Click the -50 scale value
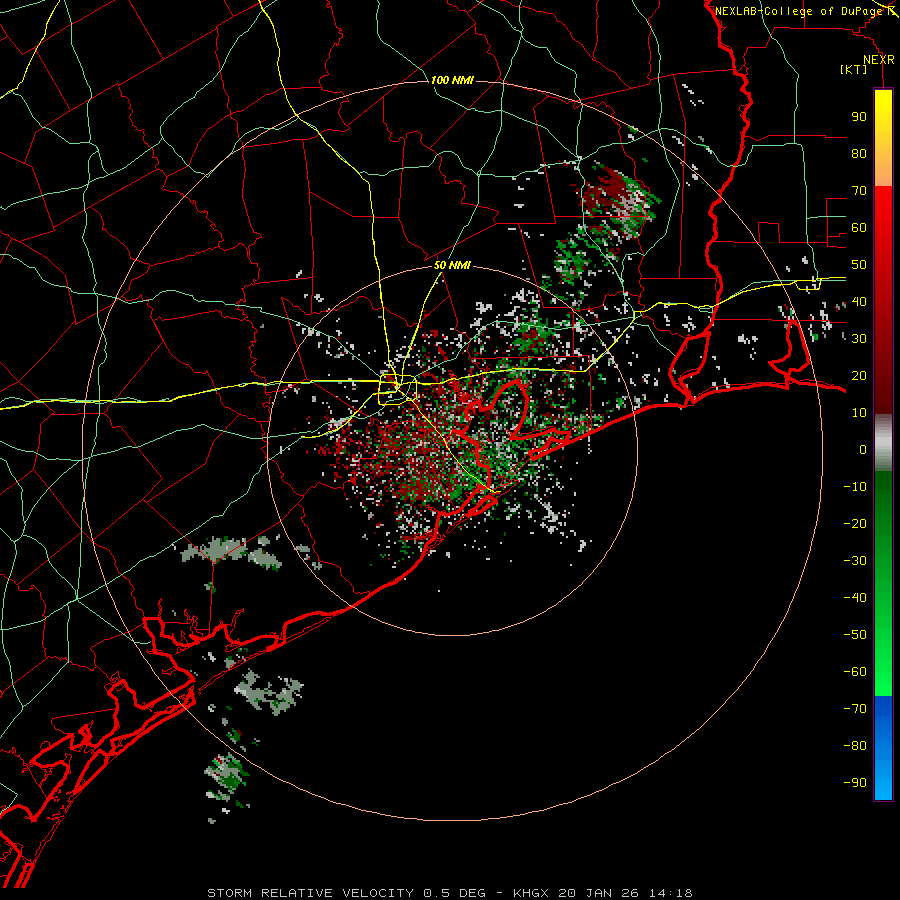 855,635
